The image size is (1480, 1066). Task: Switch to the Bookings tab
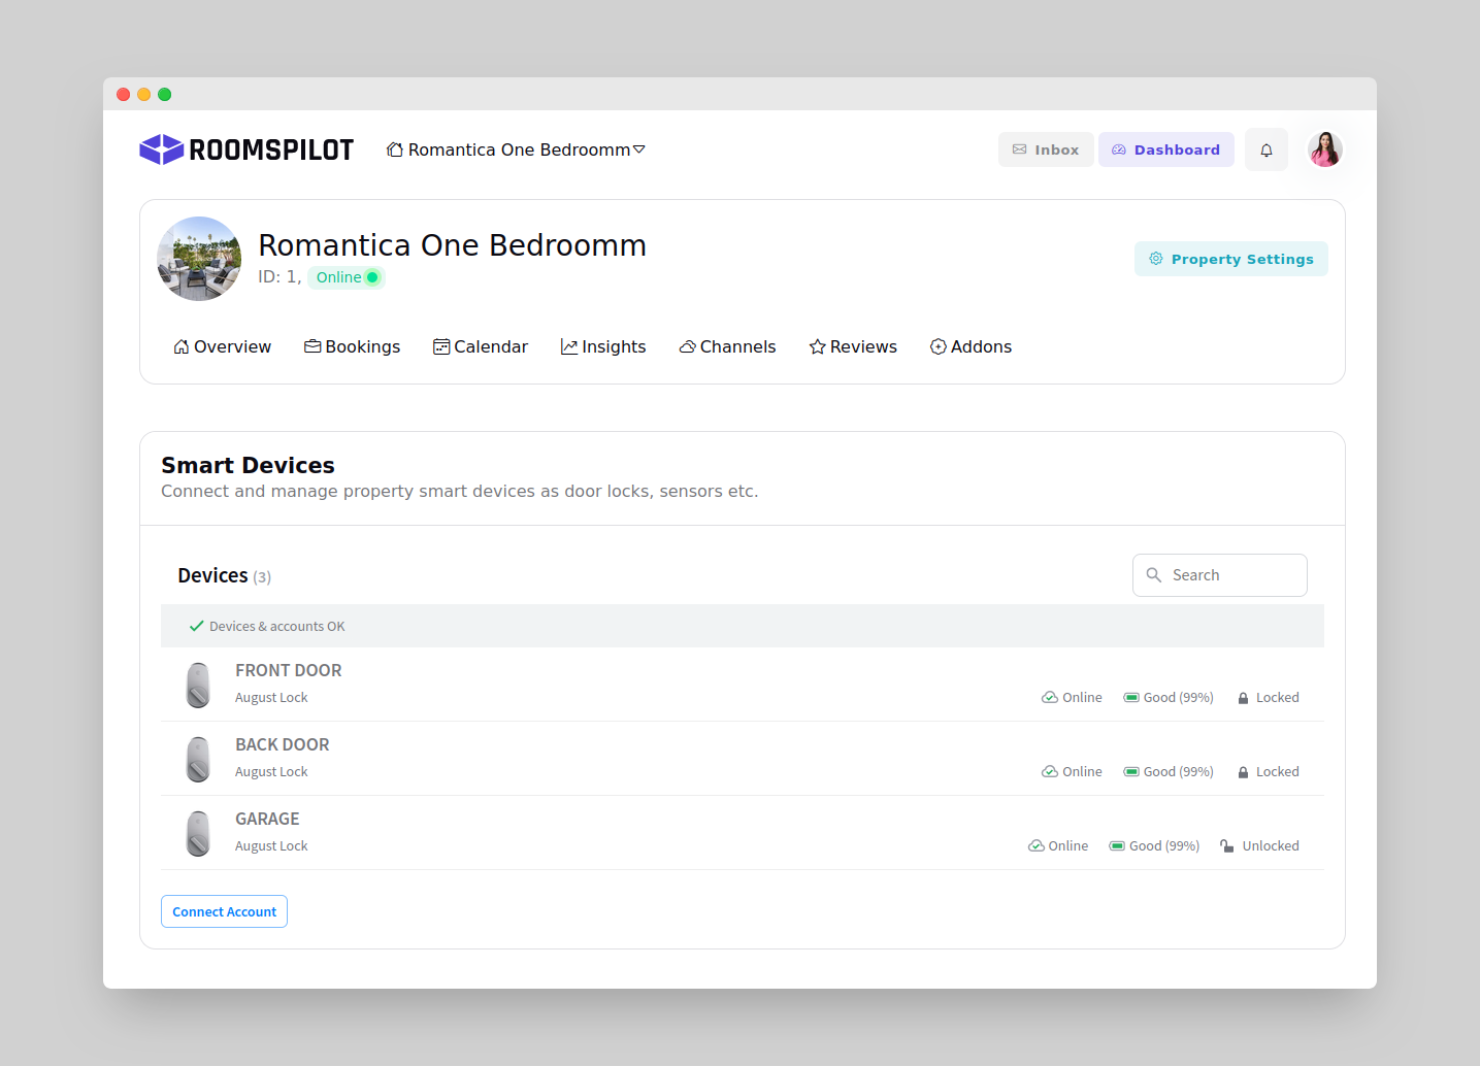point(352,347)
